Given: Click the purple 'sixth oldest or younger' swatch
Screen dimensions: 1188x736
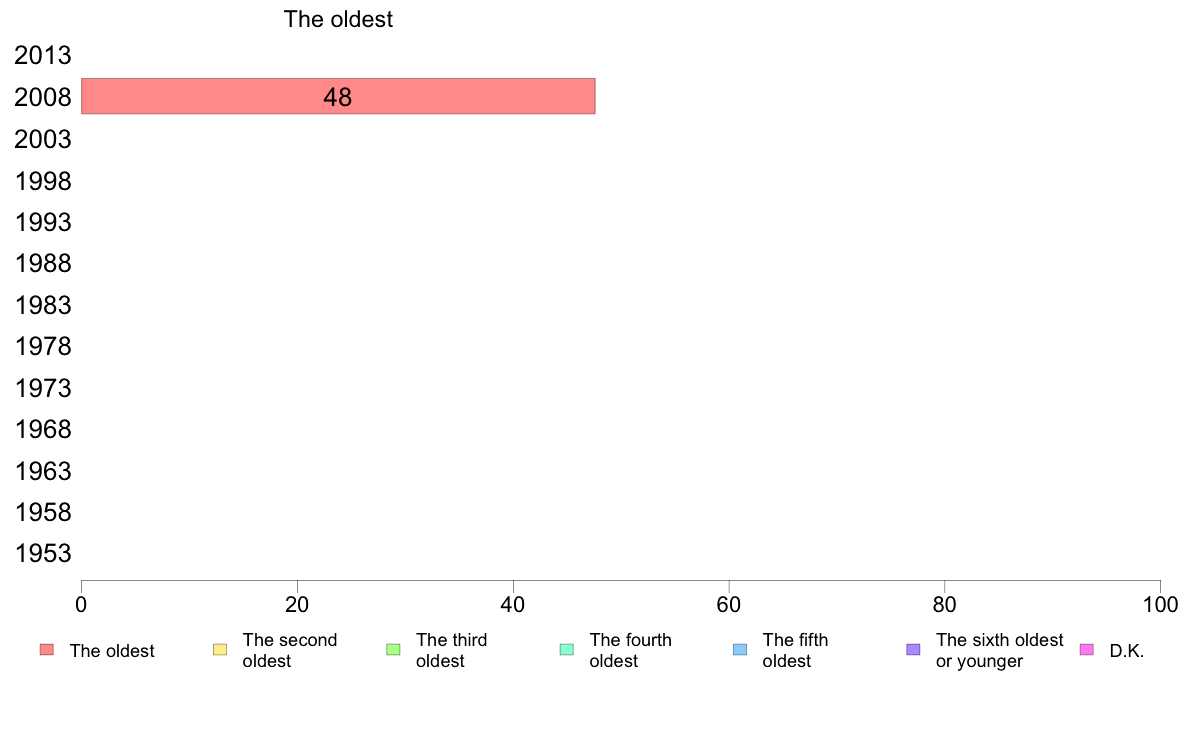Looking at the screenshot, I should point(914,650).
